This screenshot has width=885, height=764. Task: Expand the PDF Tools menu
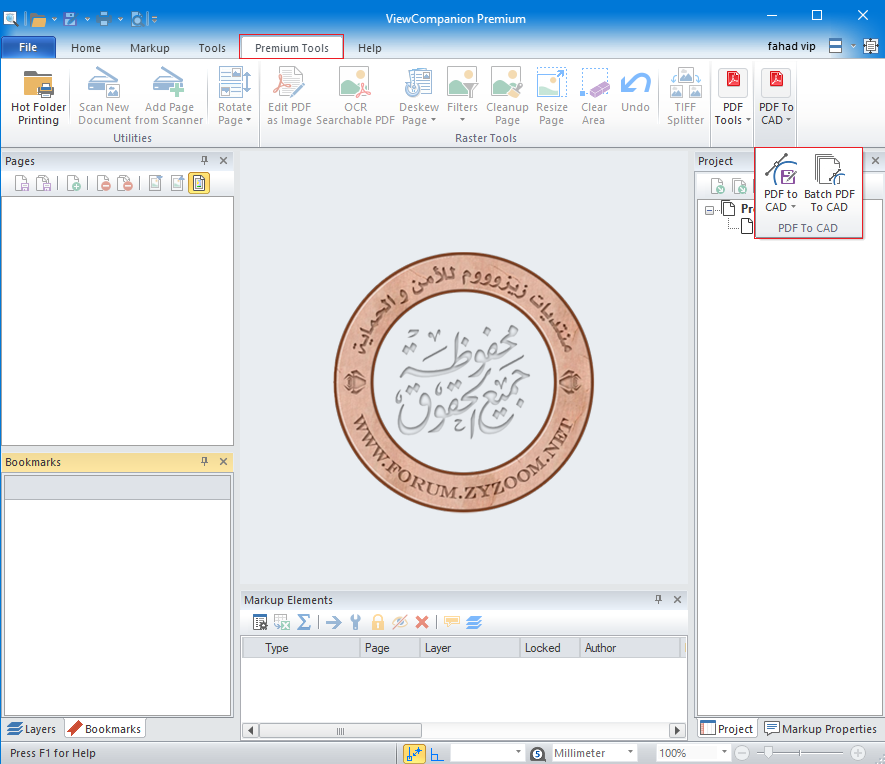[733, 96]
